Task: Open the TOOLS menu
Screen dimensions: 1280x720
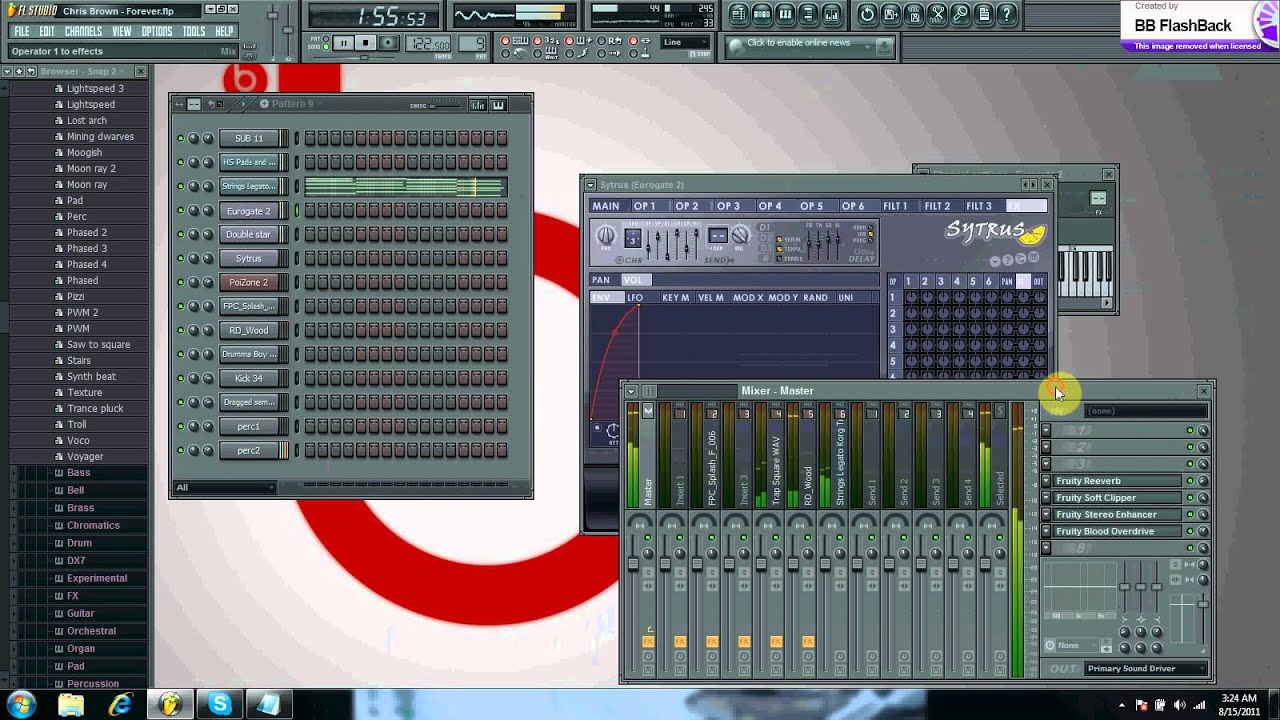Action: 194,31
